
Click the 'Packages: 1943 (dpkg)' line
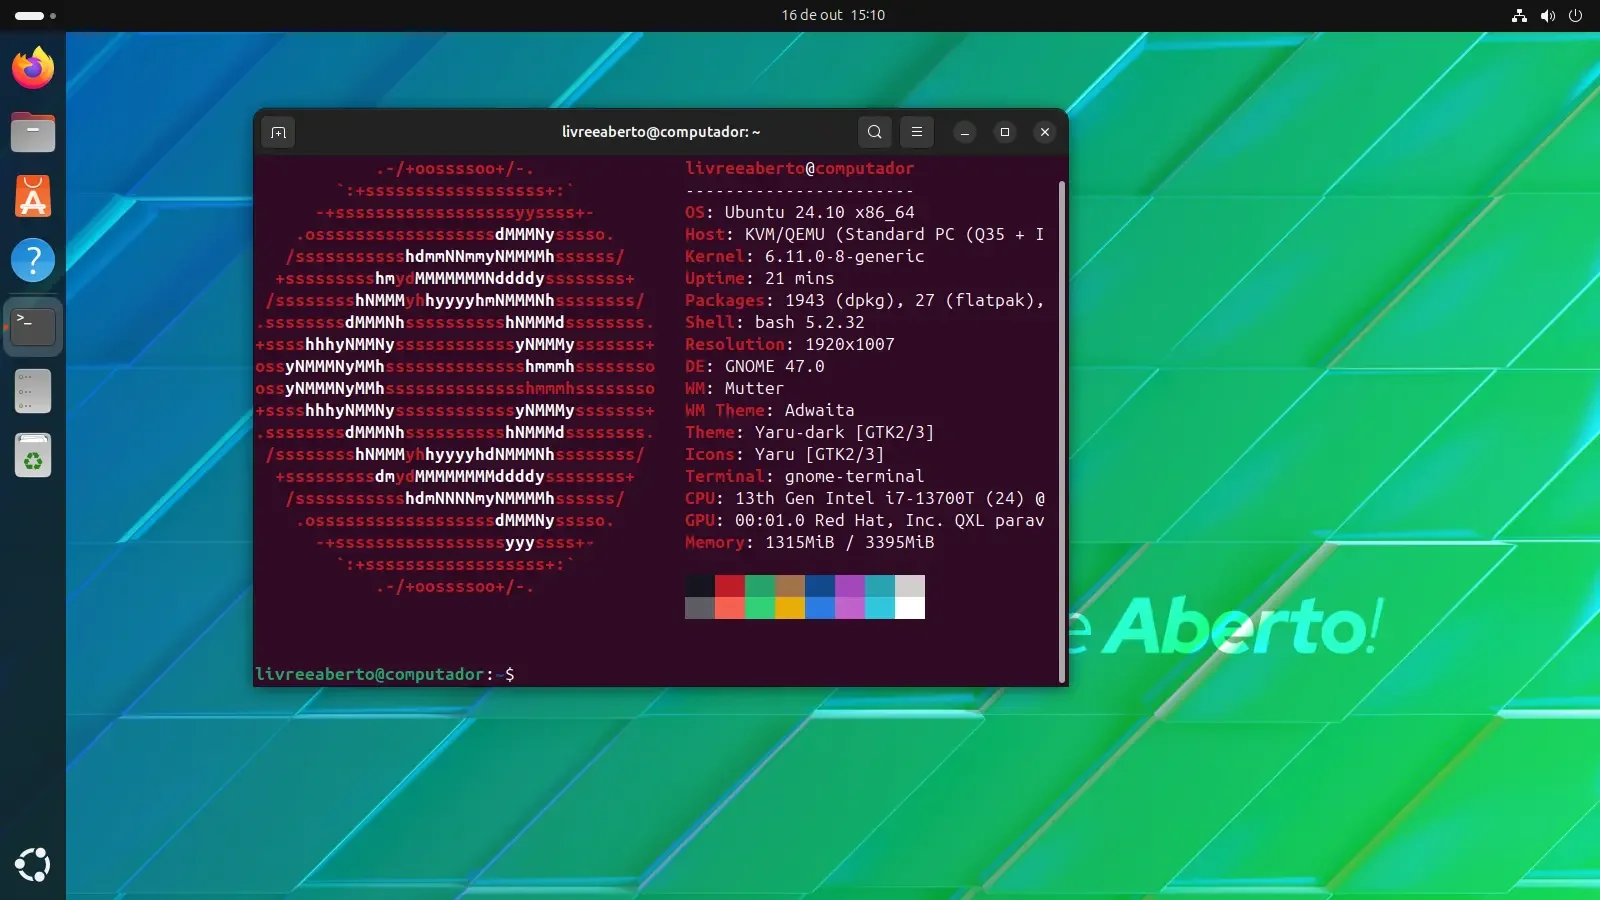865,300
